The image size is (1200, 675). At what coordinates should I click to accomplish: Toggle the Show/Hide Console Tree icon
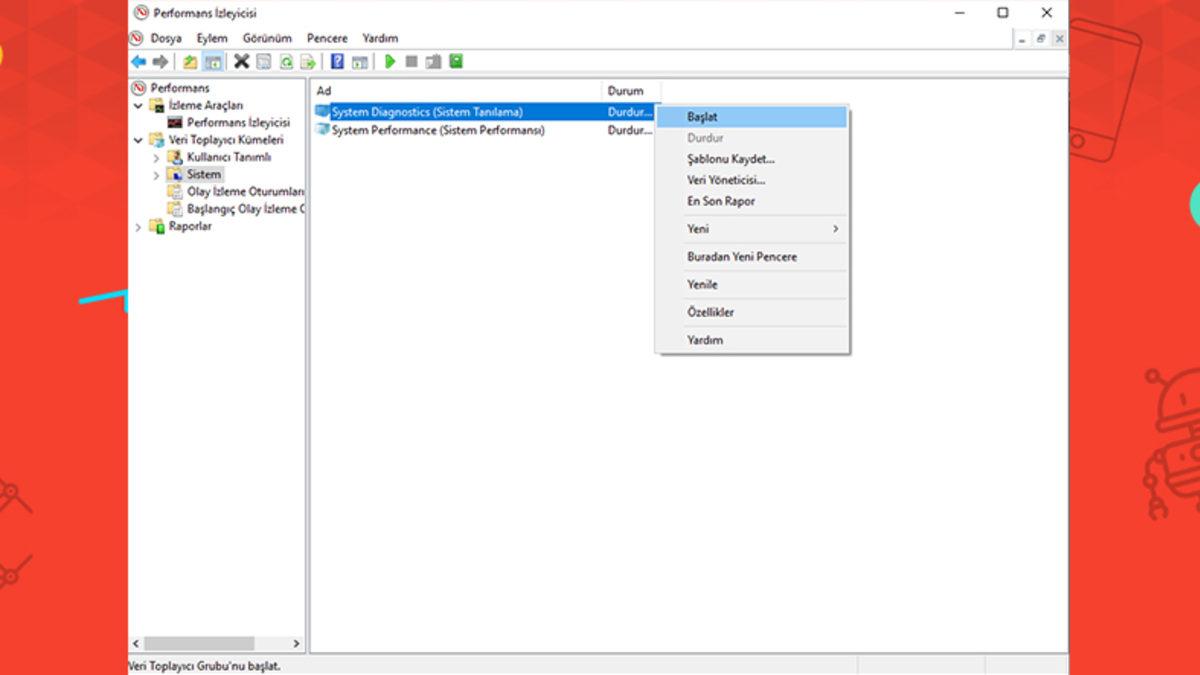[x=213, y=61]
